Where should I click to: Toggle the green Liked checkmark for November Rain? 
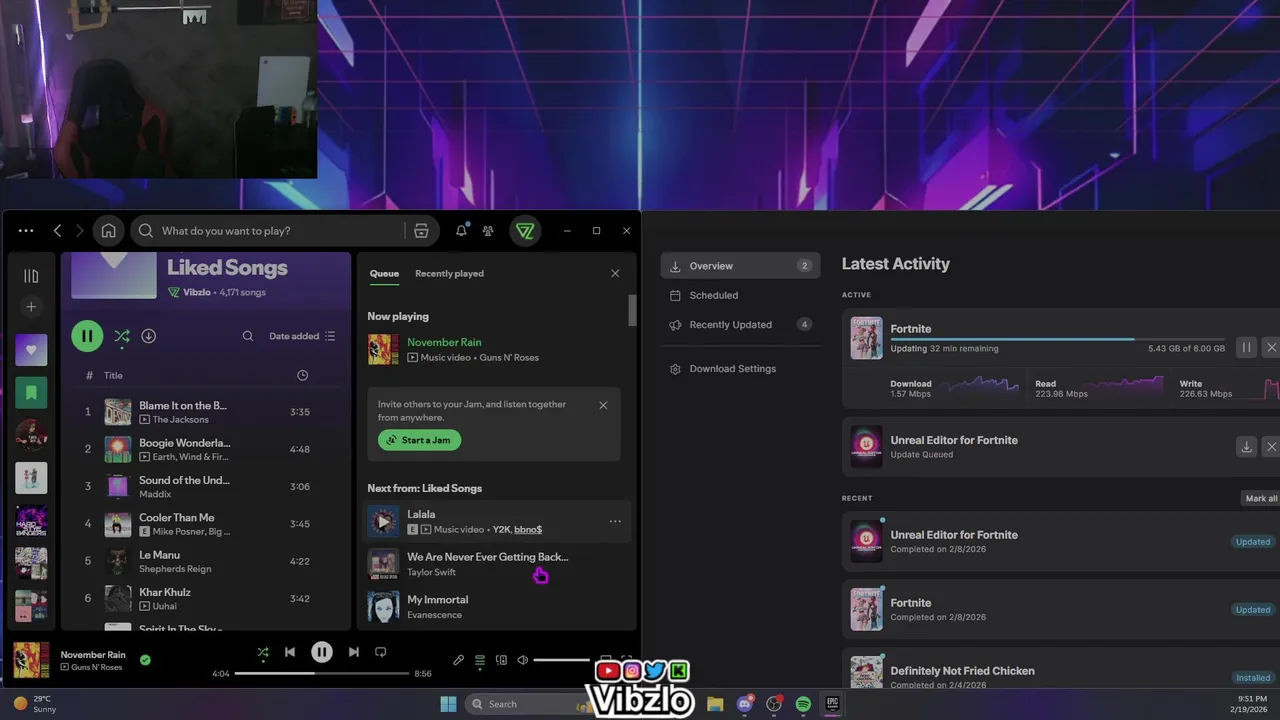[145, 660]
